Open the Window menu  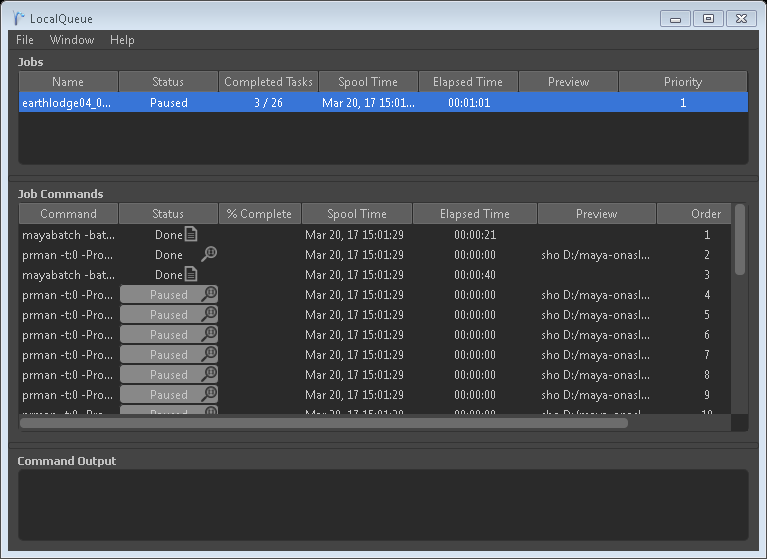[72, 40]
